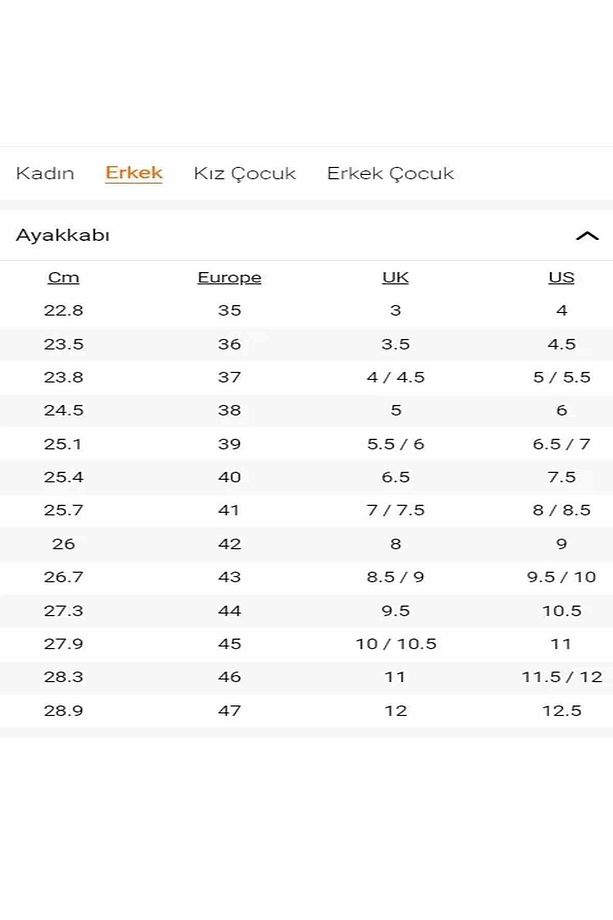613x920 pixels.
Task: Switch to Erkek Çocuk tab
Action: coord(391,174)
